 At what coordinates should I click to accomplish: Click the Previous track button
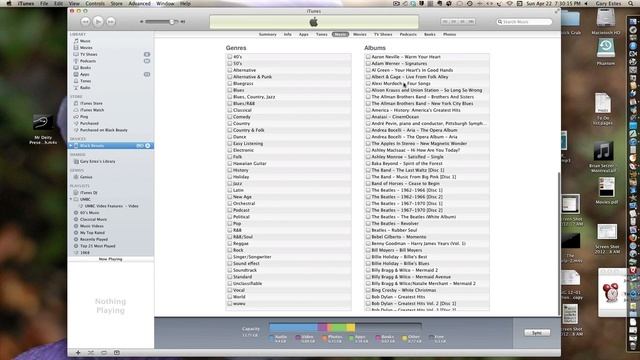point(85,22)
